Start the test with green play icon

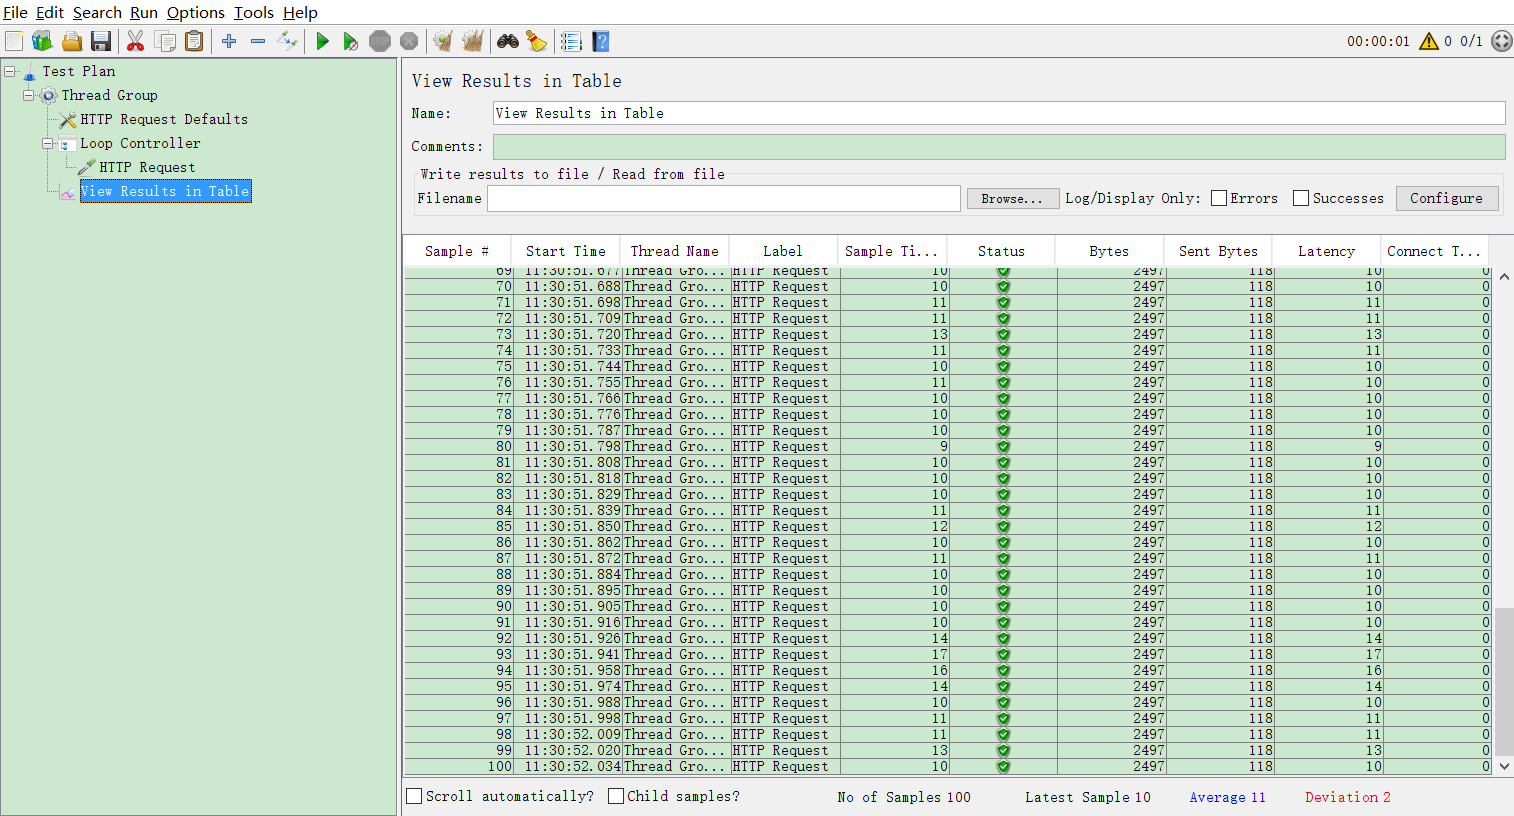coord(322,41)
